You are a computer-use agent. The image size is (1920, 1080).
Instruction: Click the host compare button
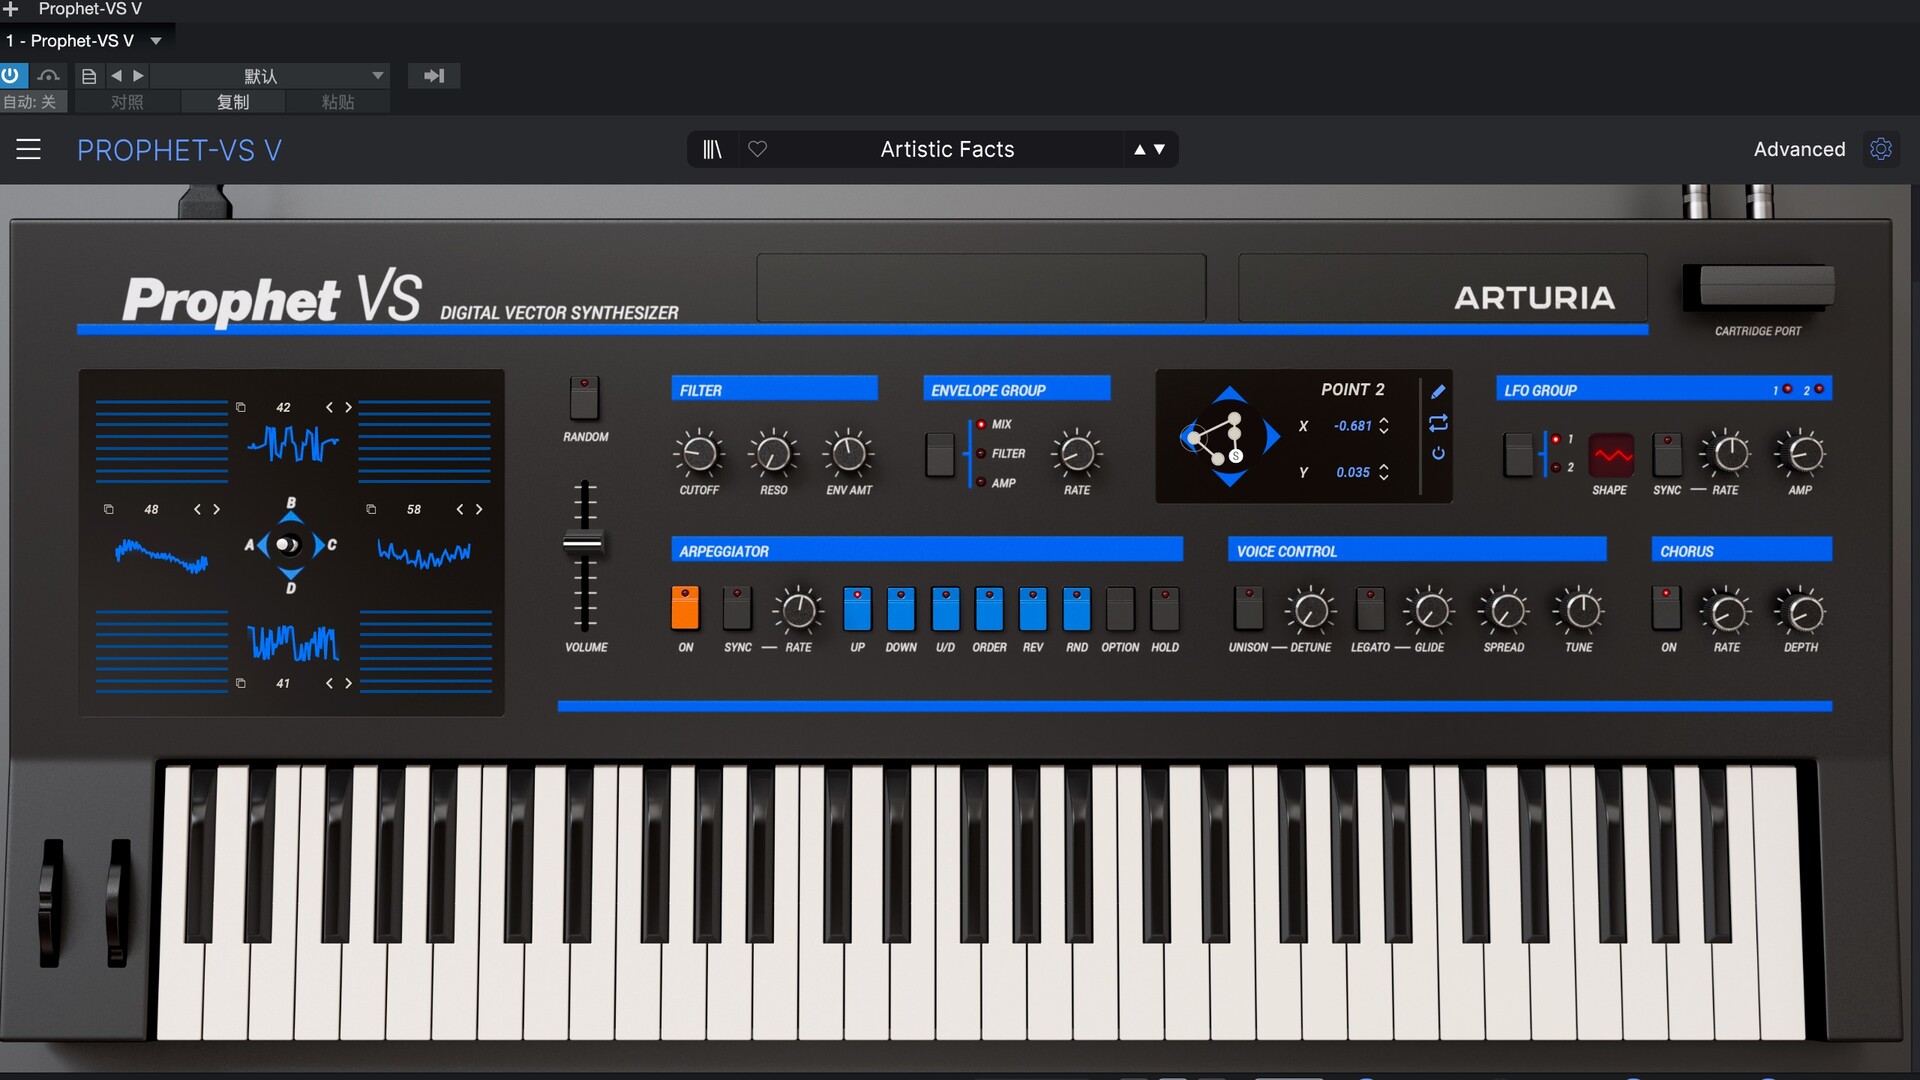(127, 102)
